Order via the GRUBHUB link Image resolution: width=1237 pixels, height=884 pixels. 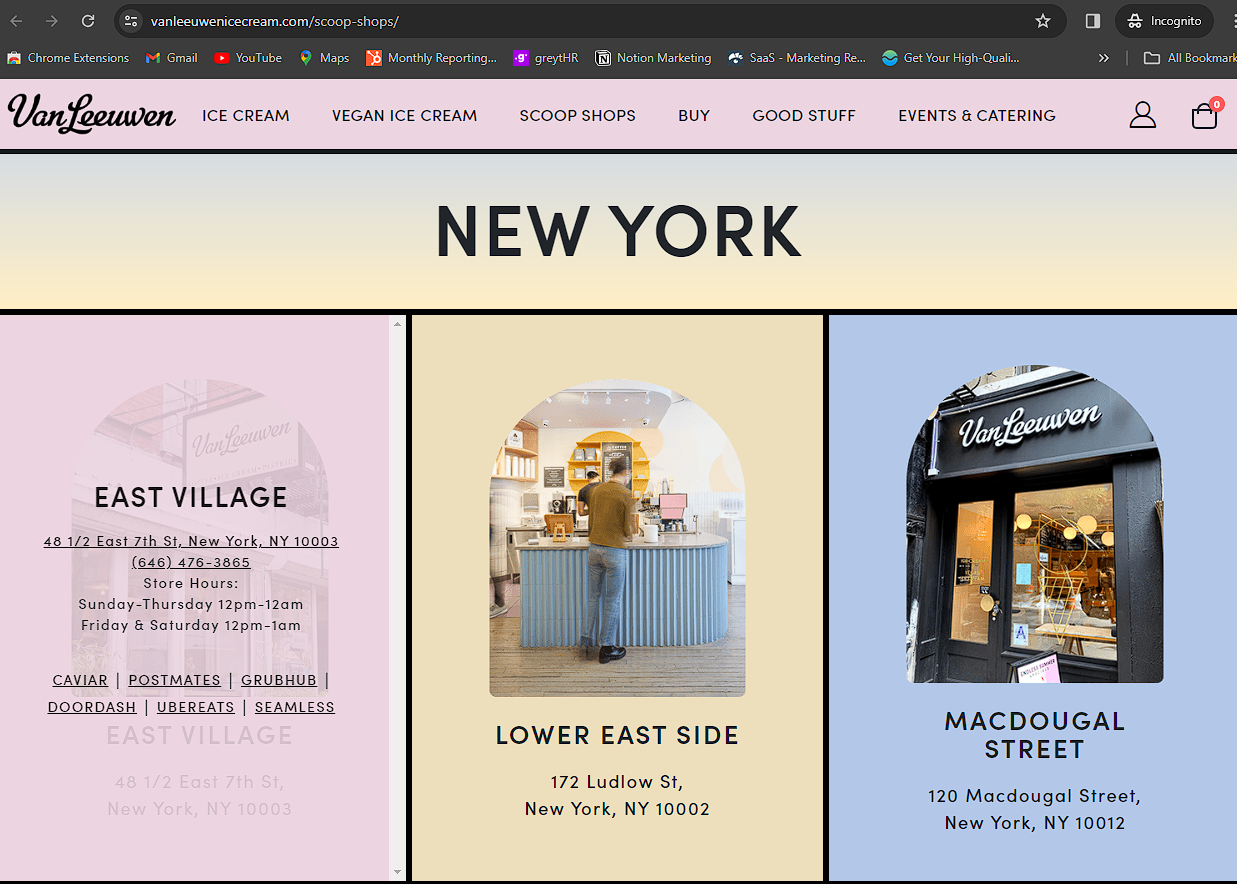pos(279,679)
